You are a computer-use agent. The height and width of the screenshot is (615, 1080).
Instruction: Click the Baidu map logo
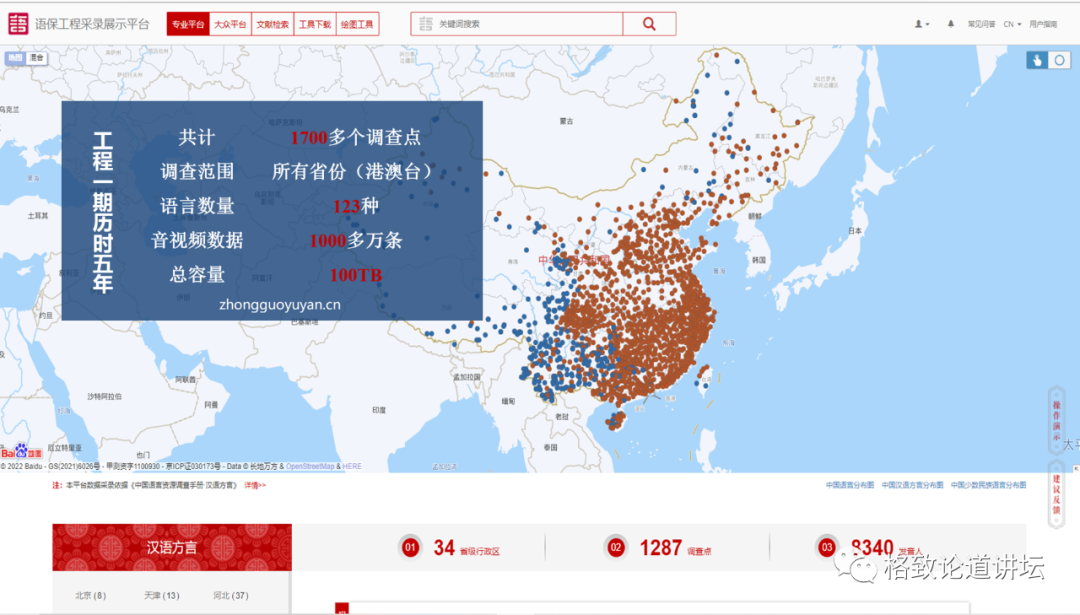coord(21,452)
